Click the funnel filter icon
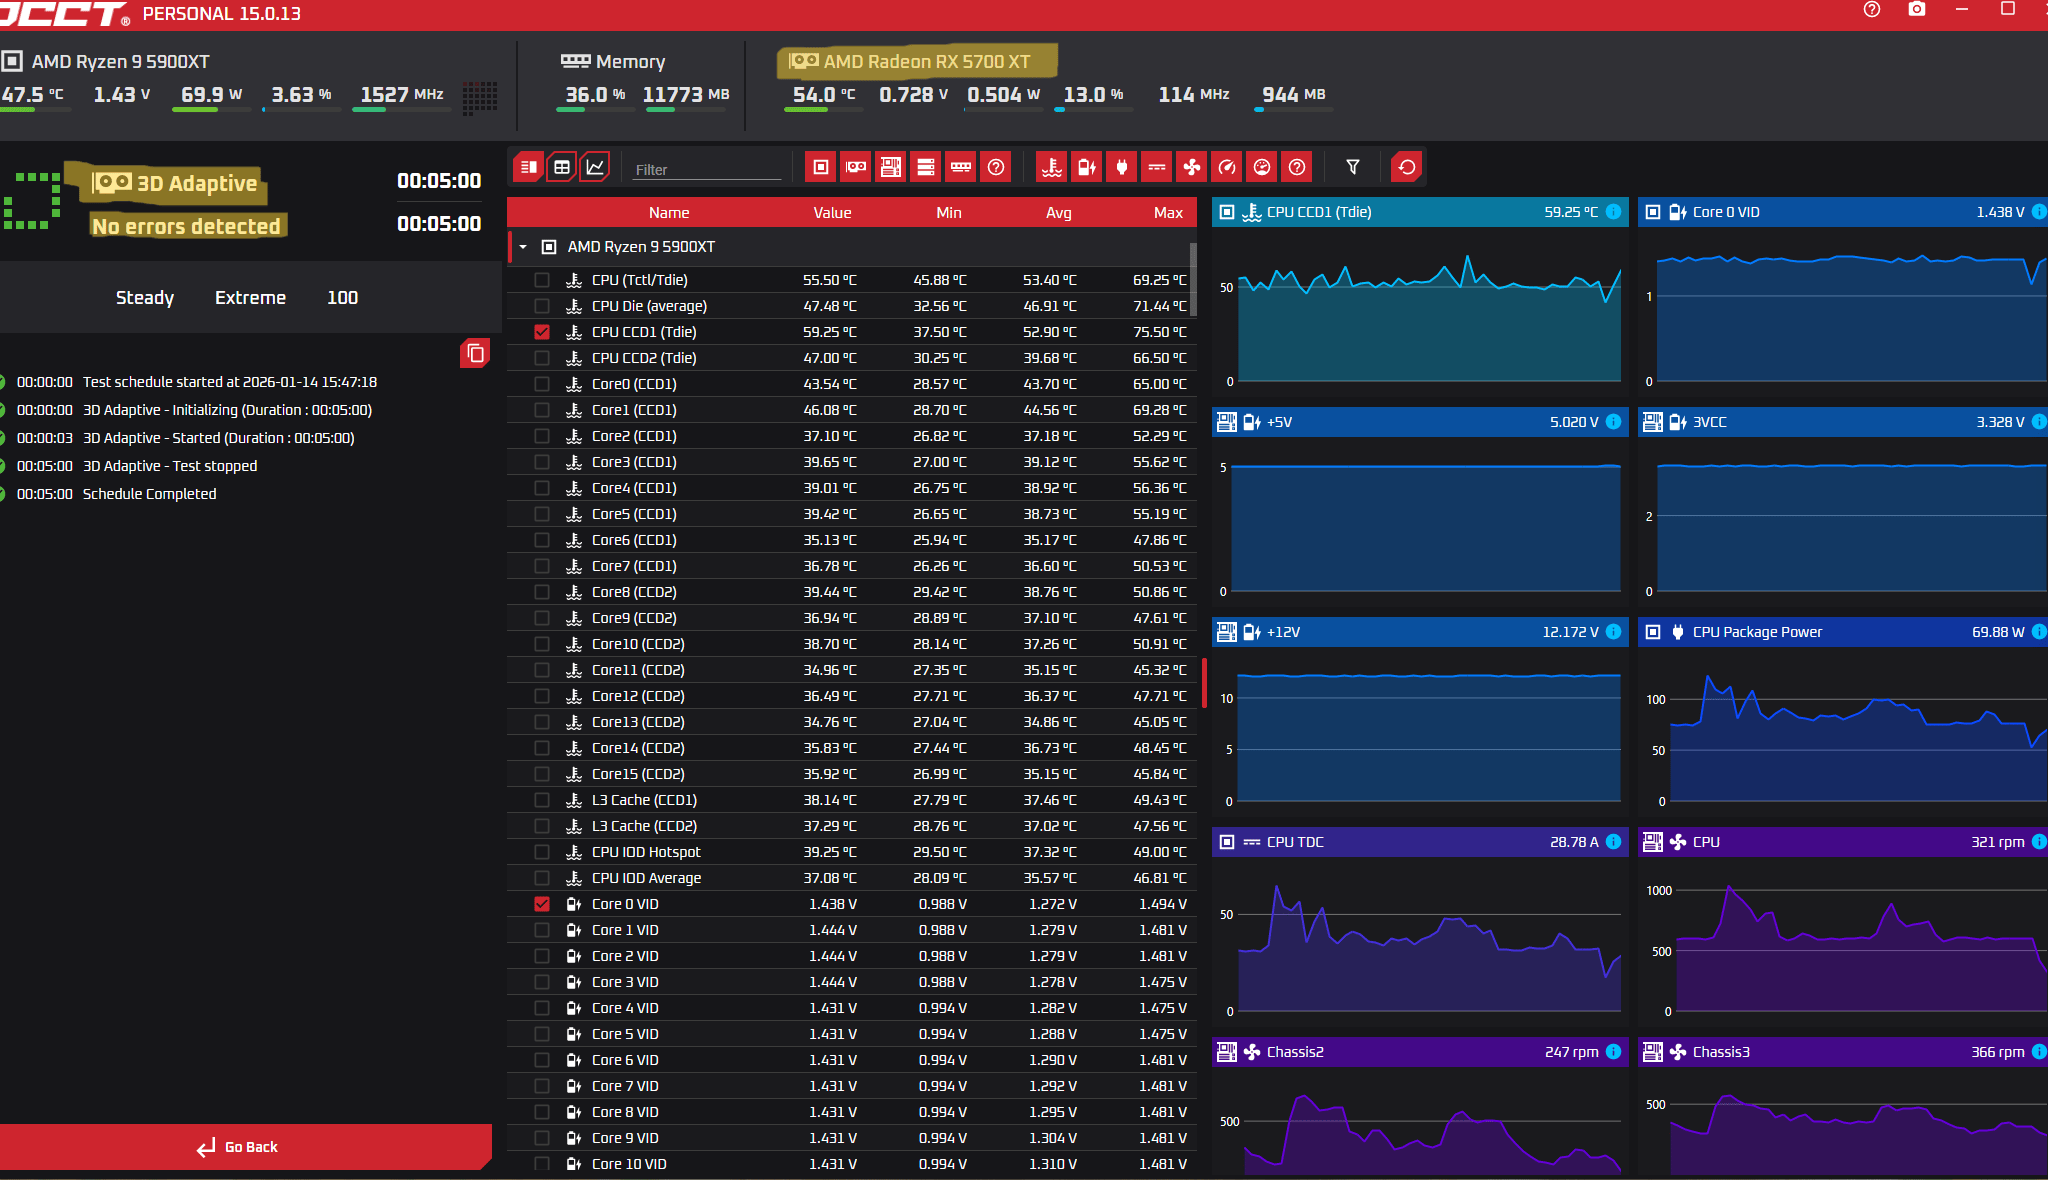This screenshot has width=2048, height=1180. click(1353, 167)
